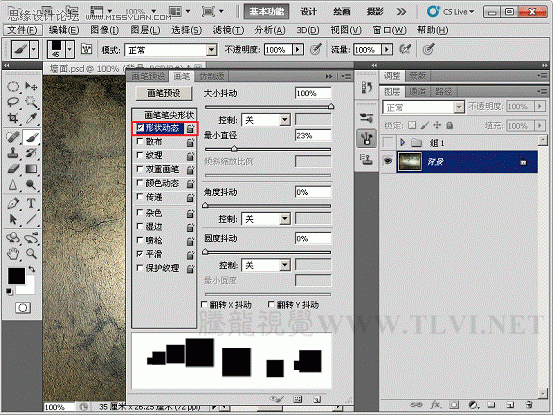Screen dimensions: 553x415
Task: Open size jitter Control (控制) dropdown
Action: [266, 120]
